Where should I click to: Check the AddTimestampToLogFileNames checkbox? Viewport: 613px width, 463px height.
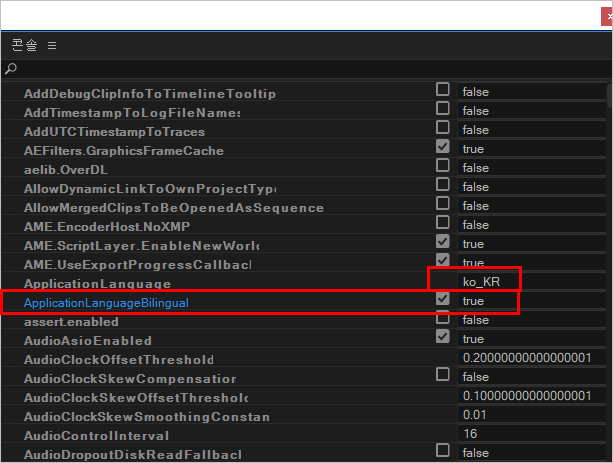pyautogui.click(x=443, y=108)
